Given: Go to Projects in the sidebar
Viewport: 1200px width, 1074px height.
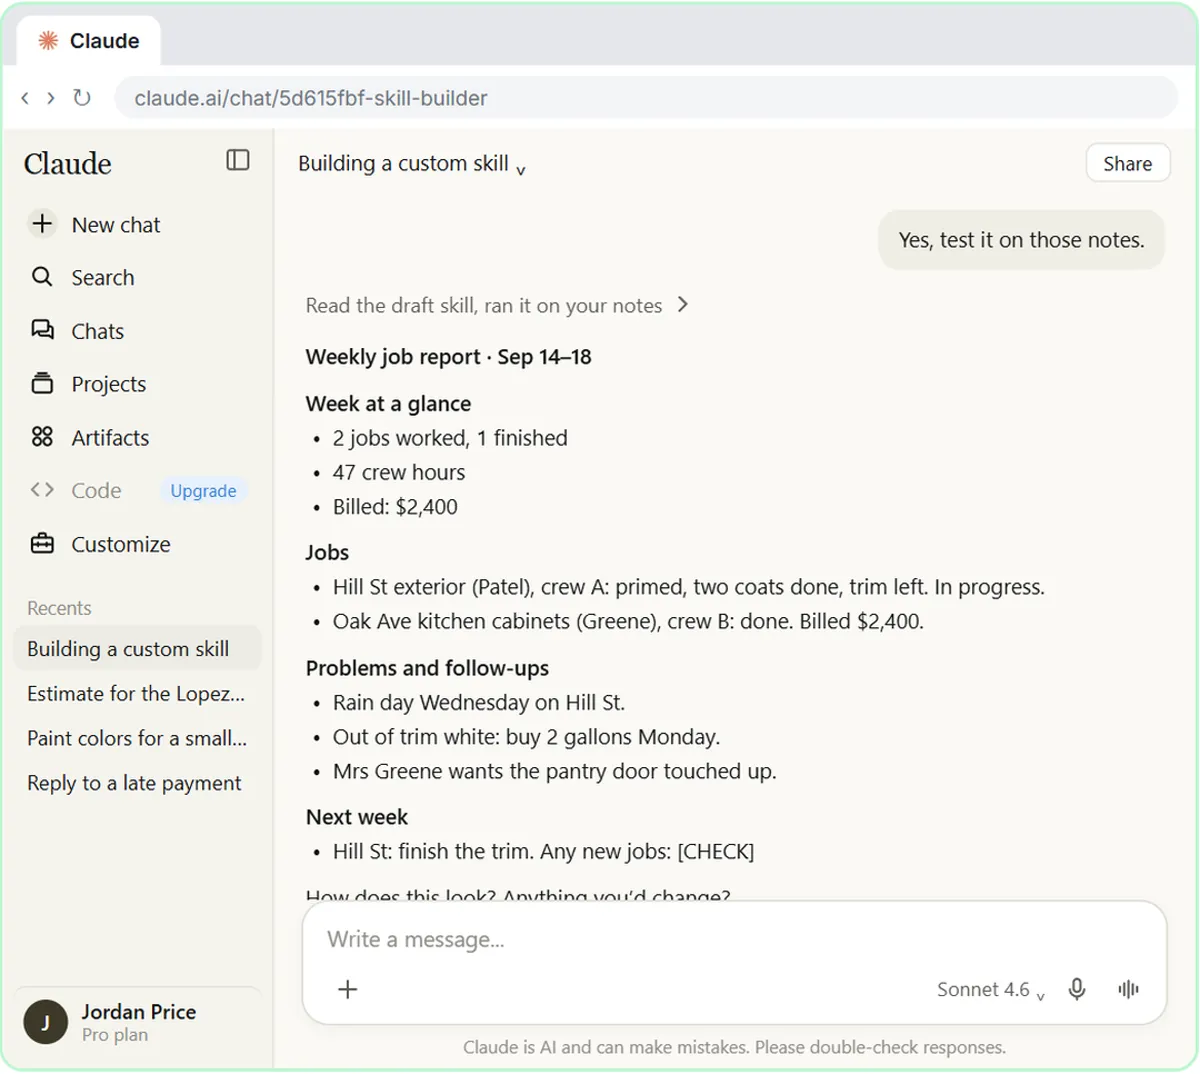Looking at the screenshot, I should (x=137, y=384).
